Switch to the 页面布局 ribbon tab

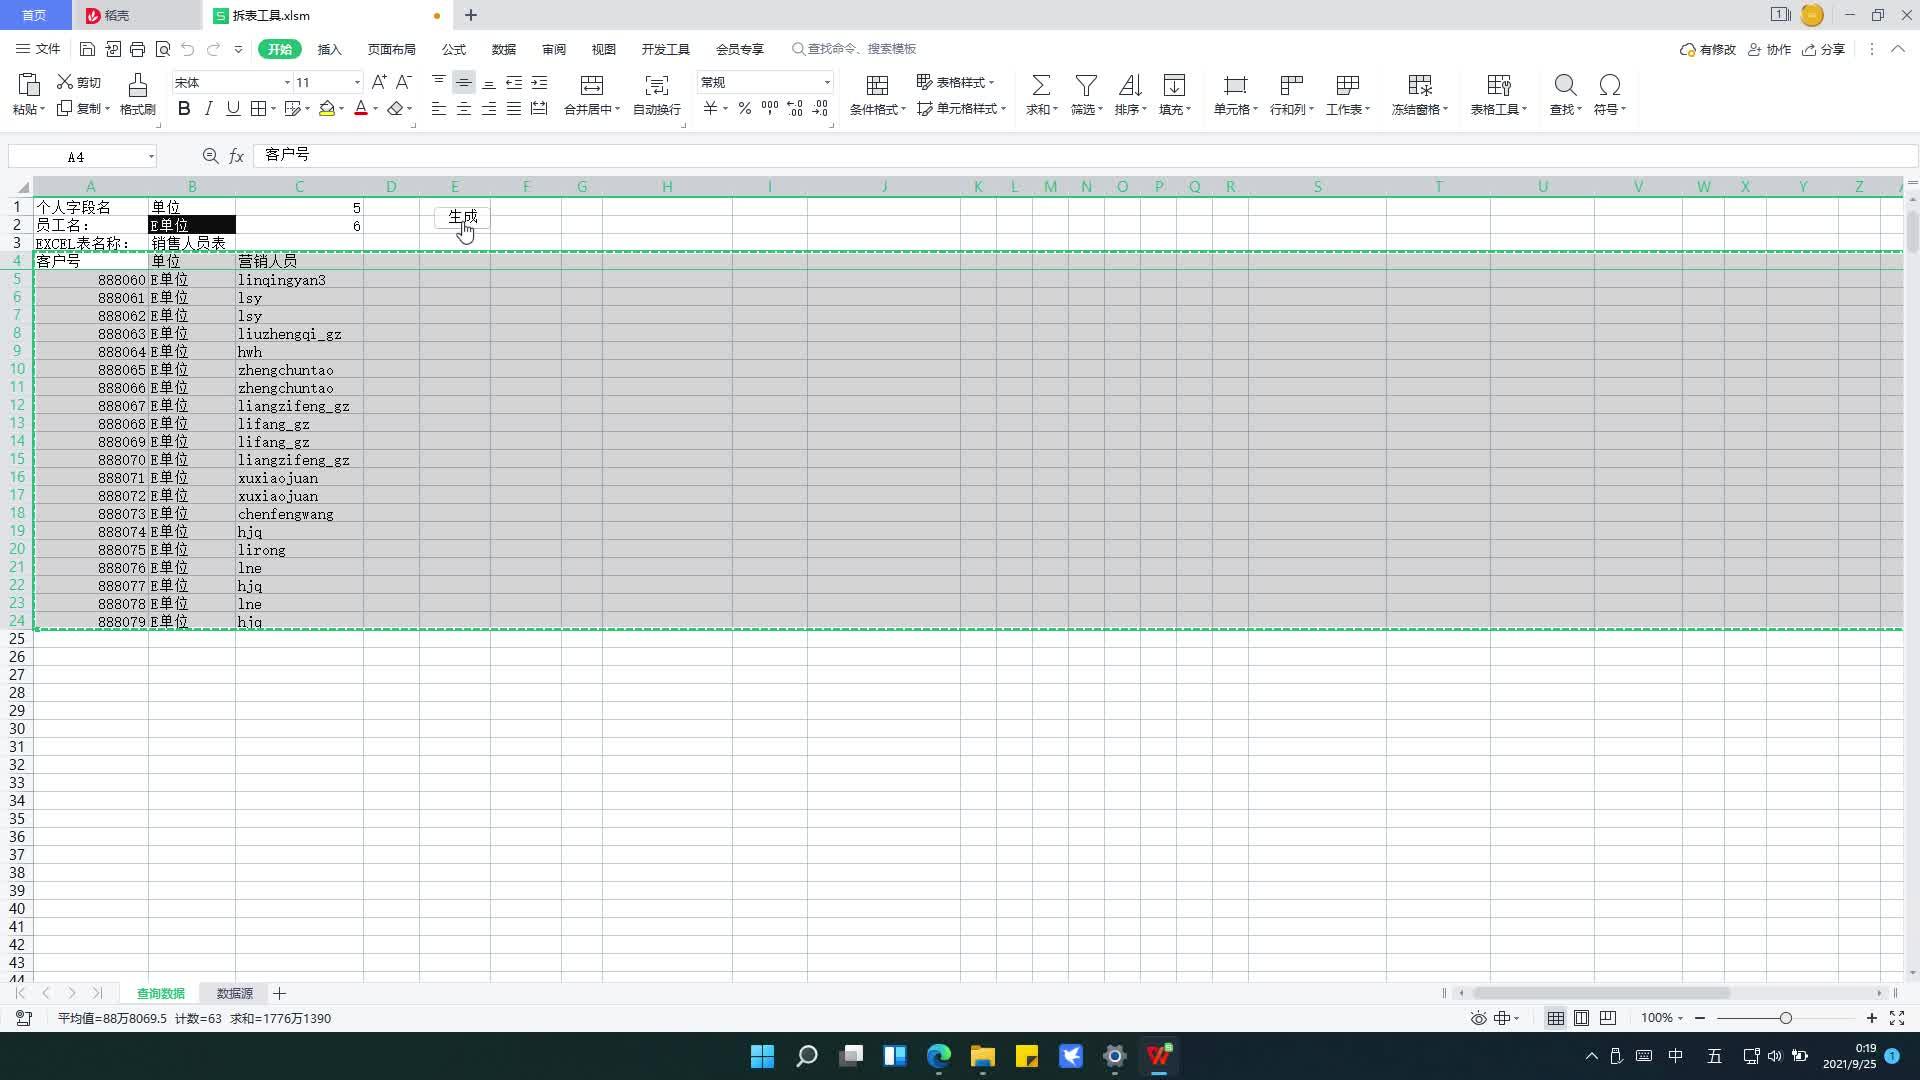click(391, 49)
